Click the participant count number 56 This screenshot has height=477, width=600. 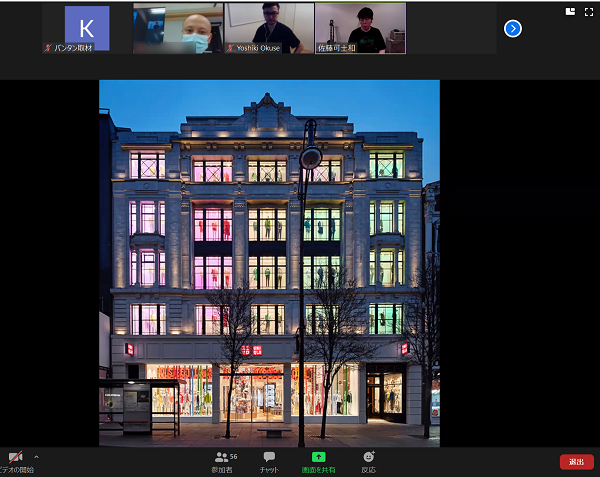(x=234, y=455)
